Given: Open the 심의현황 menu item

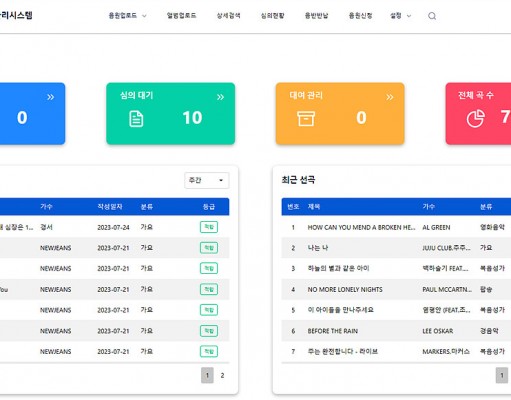Looking at the screenshot, I should click(272, 16).
